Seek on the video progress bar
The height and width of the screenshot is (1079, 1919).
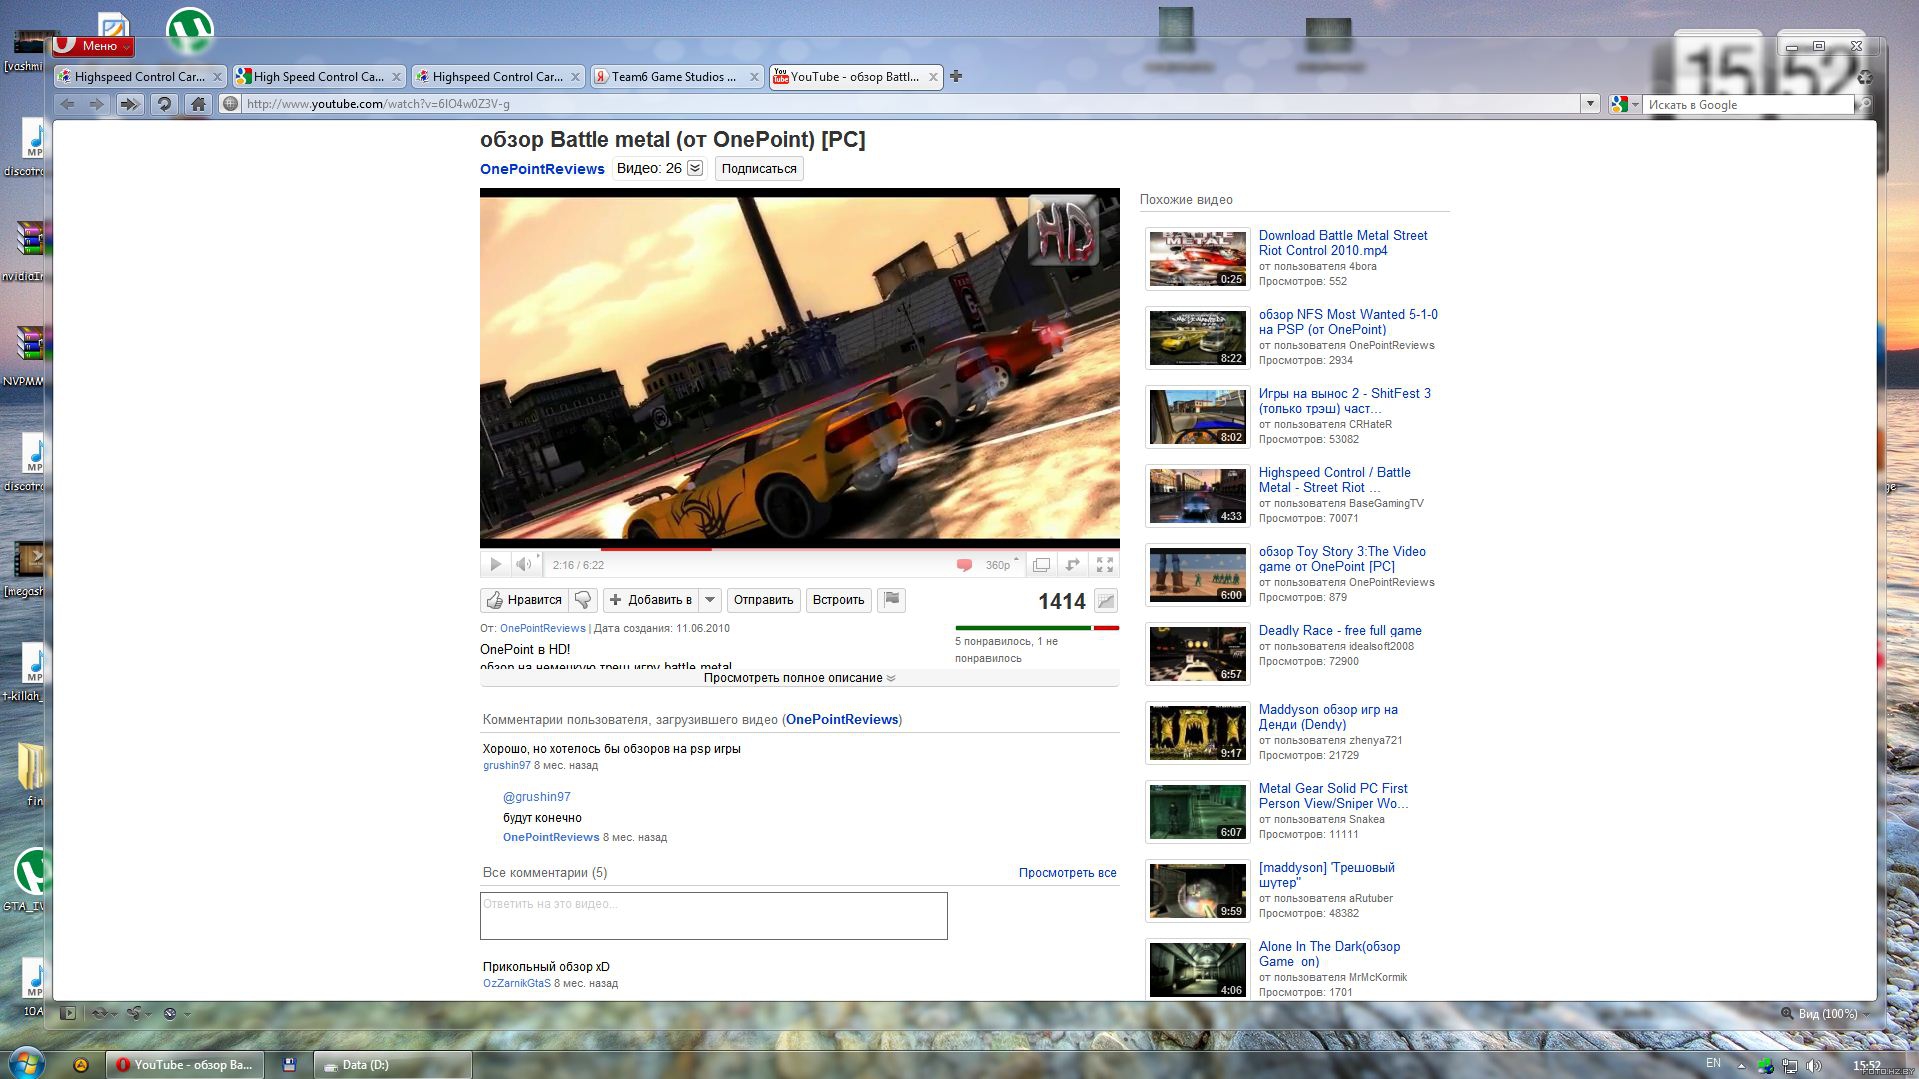pos(800,548)
